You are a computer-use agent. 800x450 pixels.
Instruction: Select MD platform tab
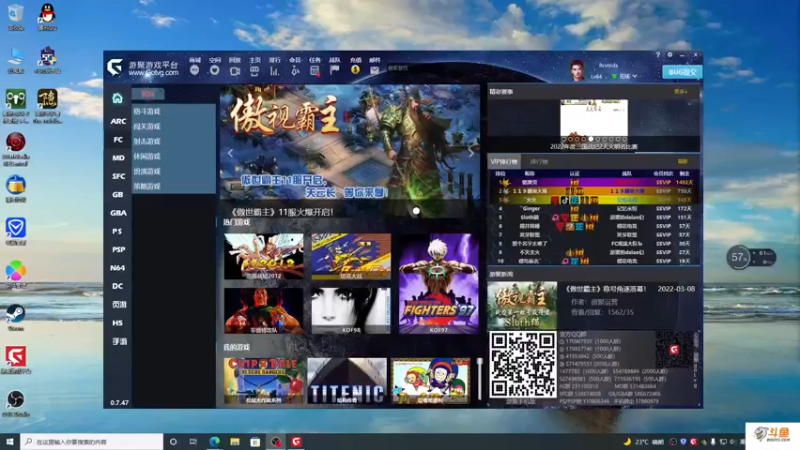pos(118,158)
